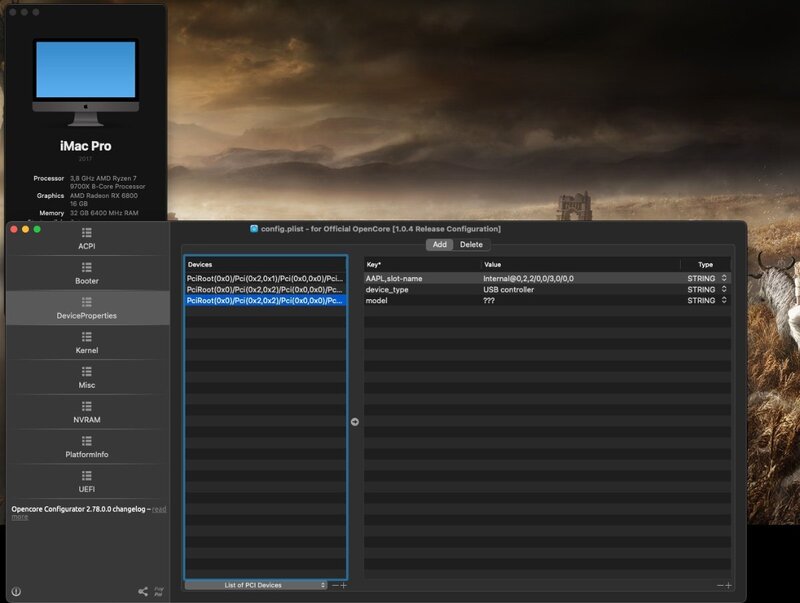Switch to the Delete tab
The width and height of the screenshot is (800, 603).
471,244
